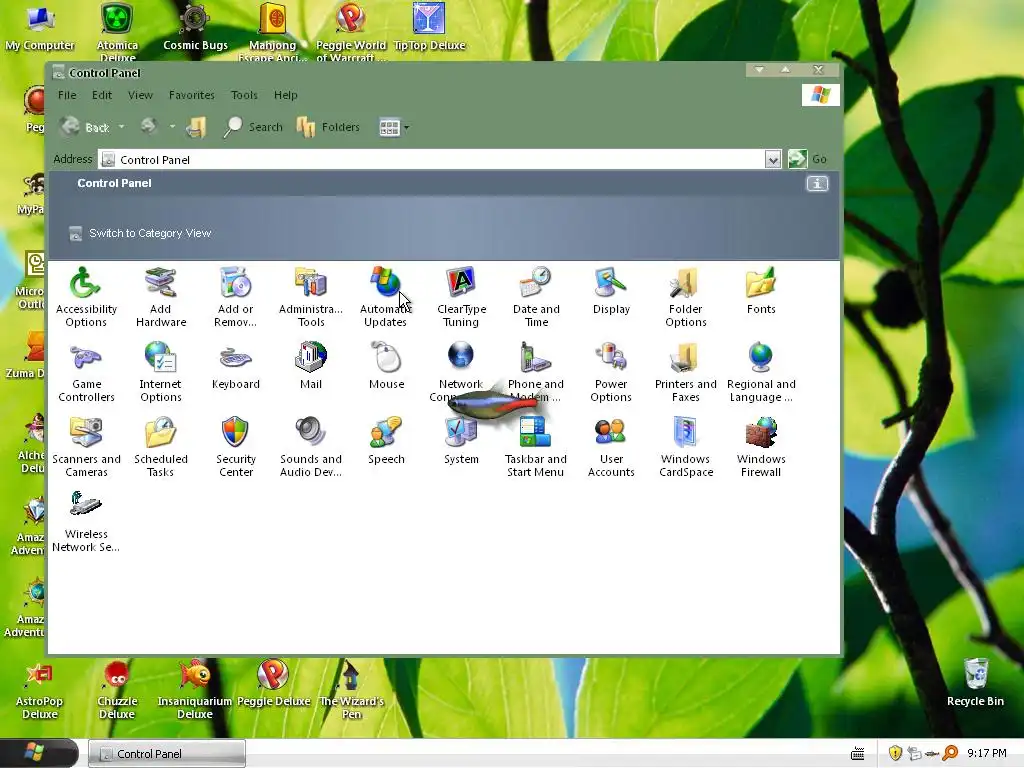The height and width of the screenshot is (768, 1024).
Task: Open Regional and Language options
Action: click(761, 372)
